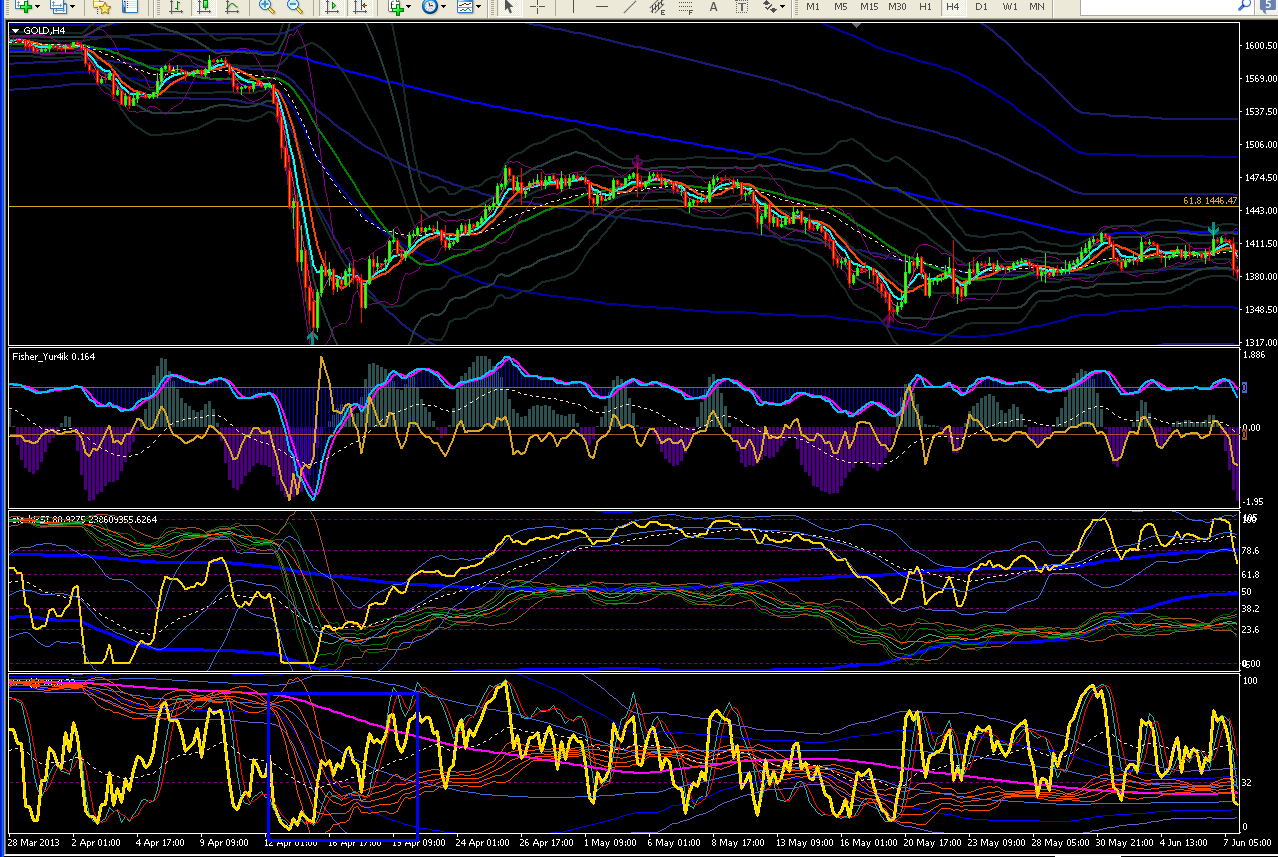
Task: Switch timeframe to MN monthly
Action: [x=1037, y=7]
